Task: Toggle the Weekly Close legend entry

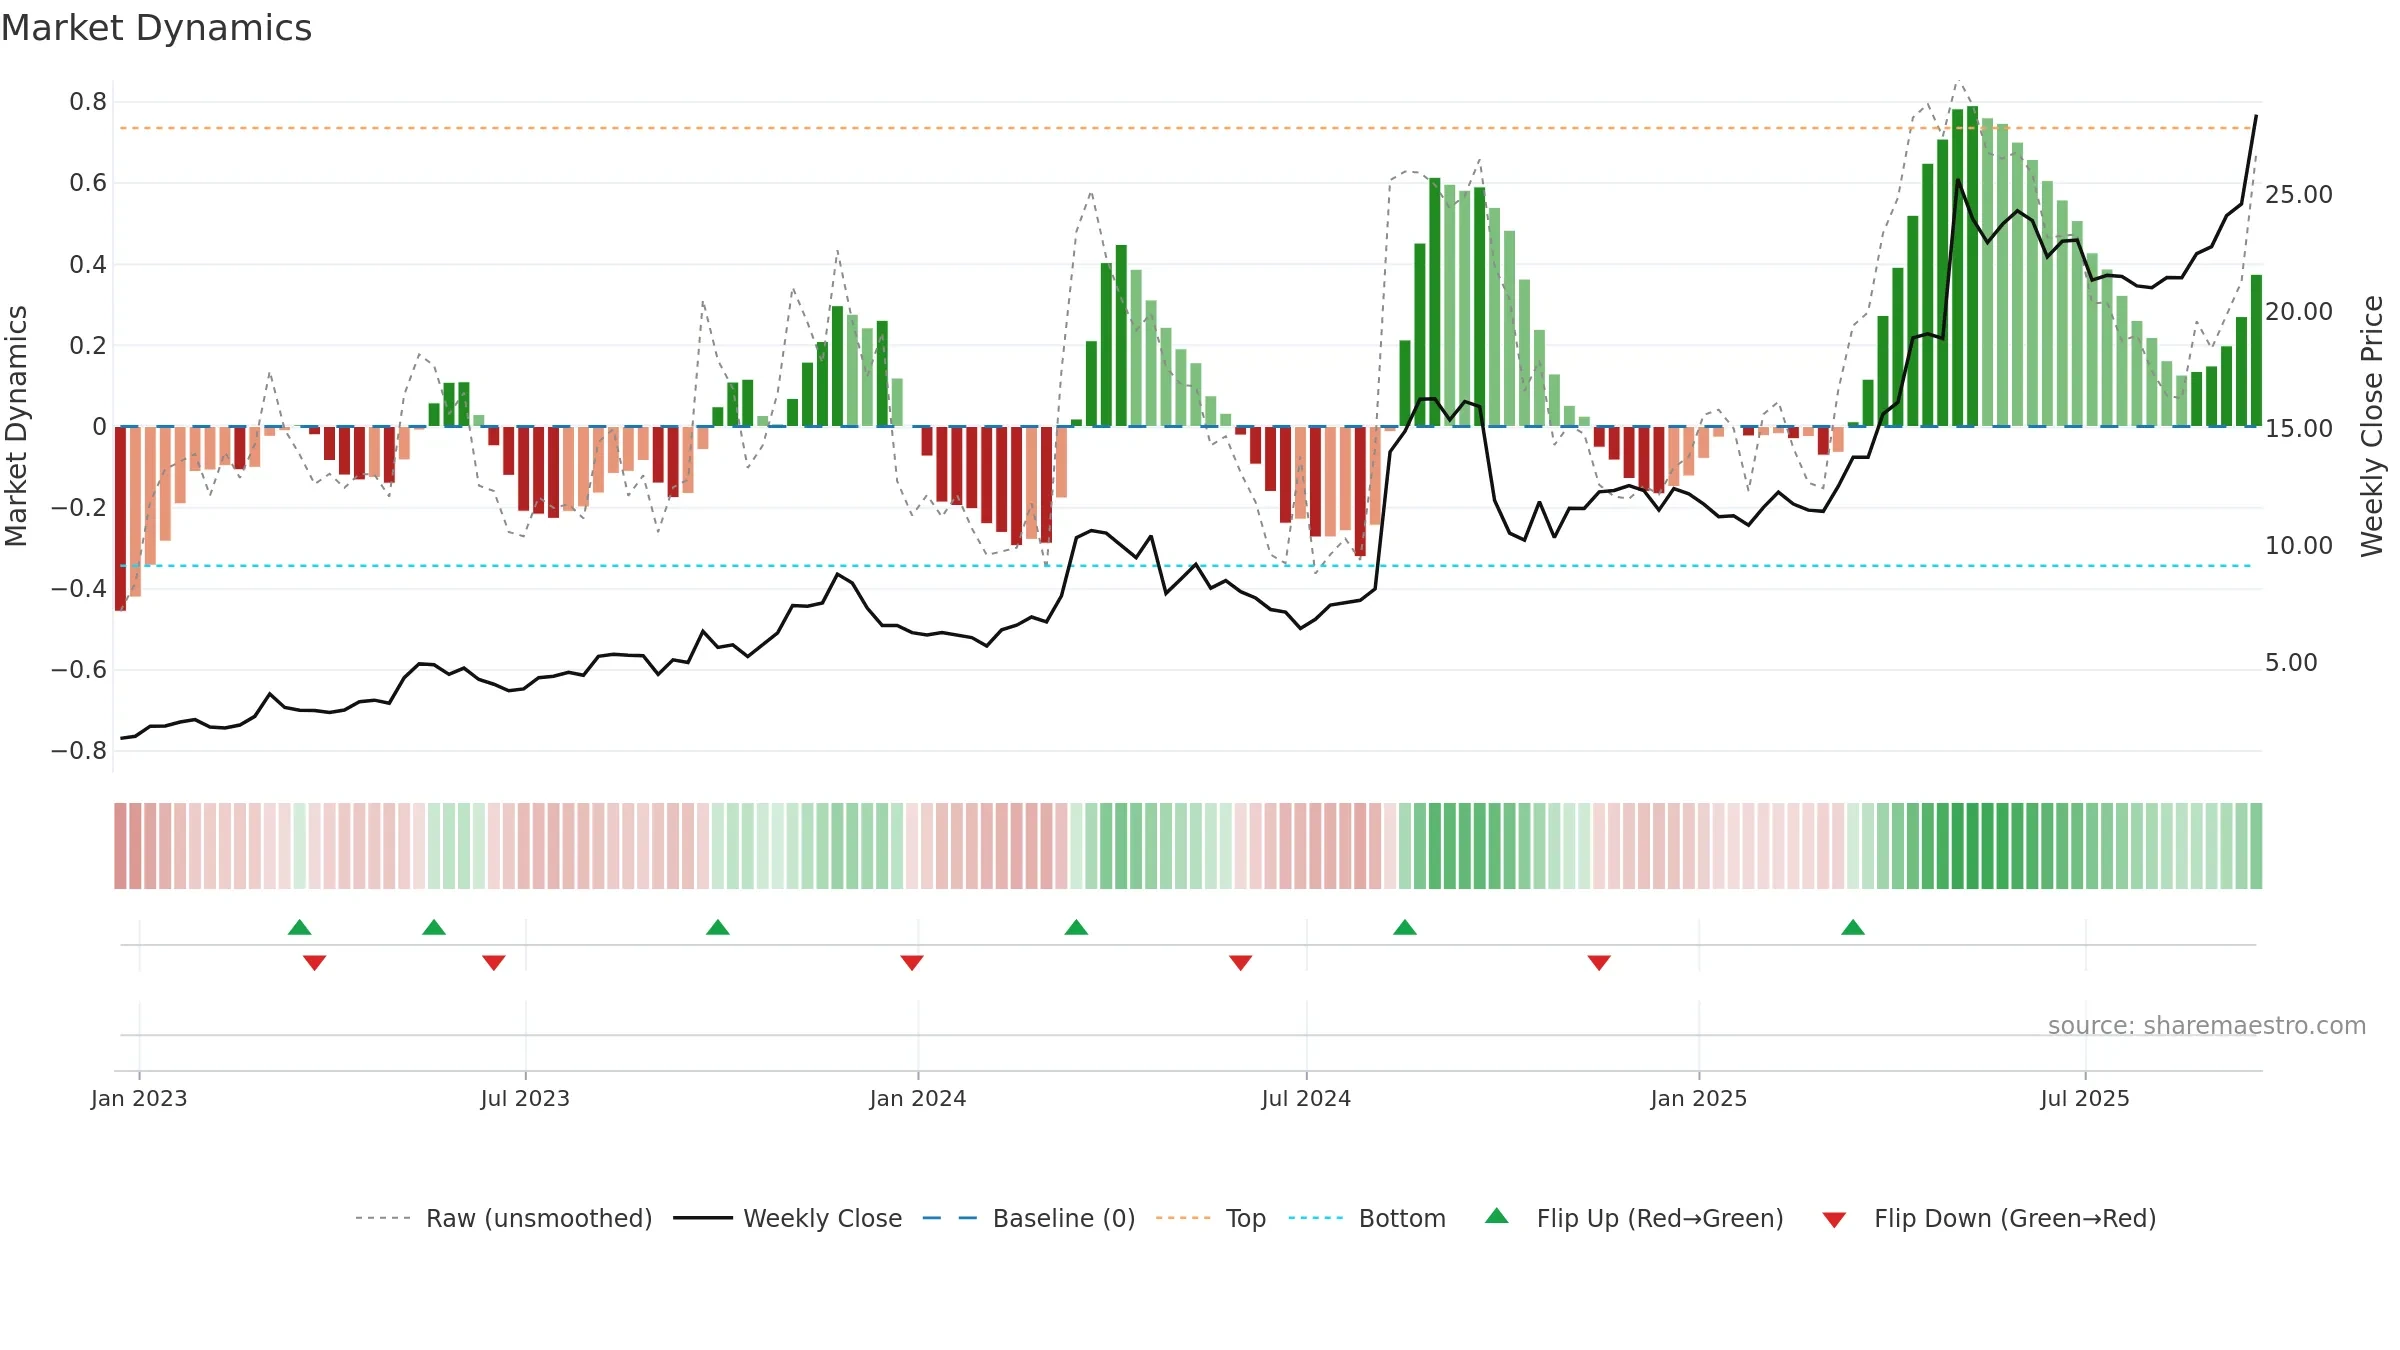Action: (788, 1218)
